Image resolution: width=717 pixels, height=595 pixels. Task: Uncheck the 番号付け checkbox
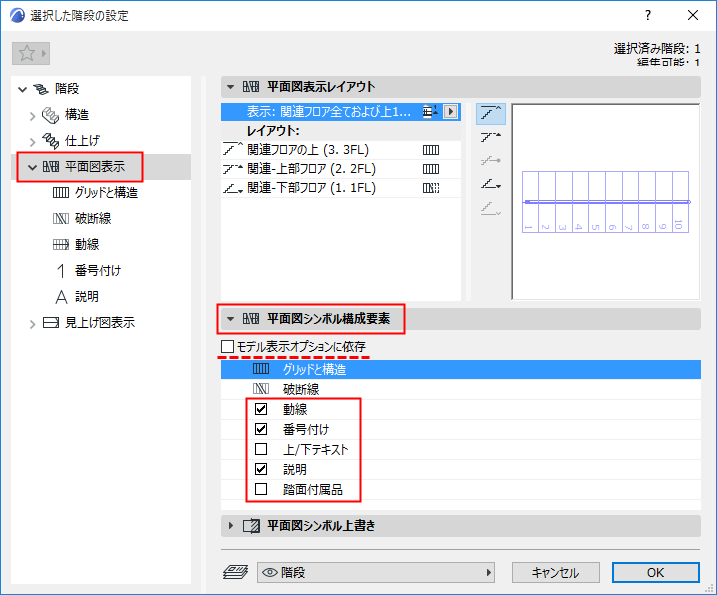click(x=261, y=429)
